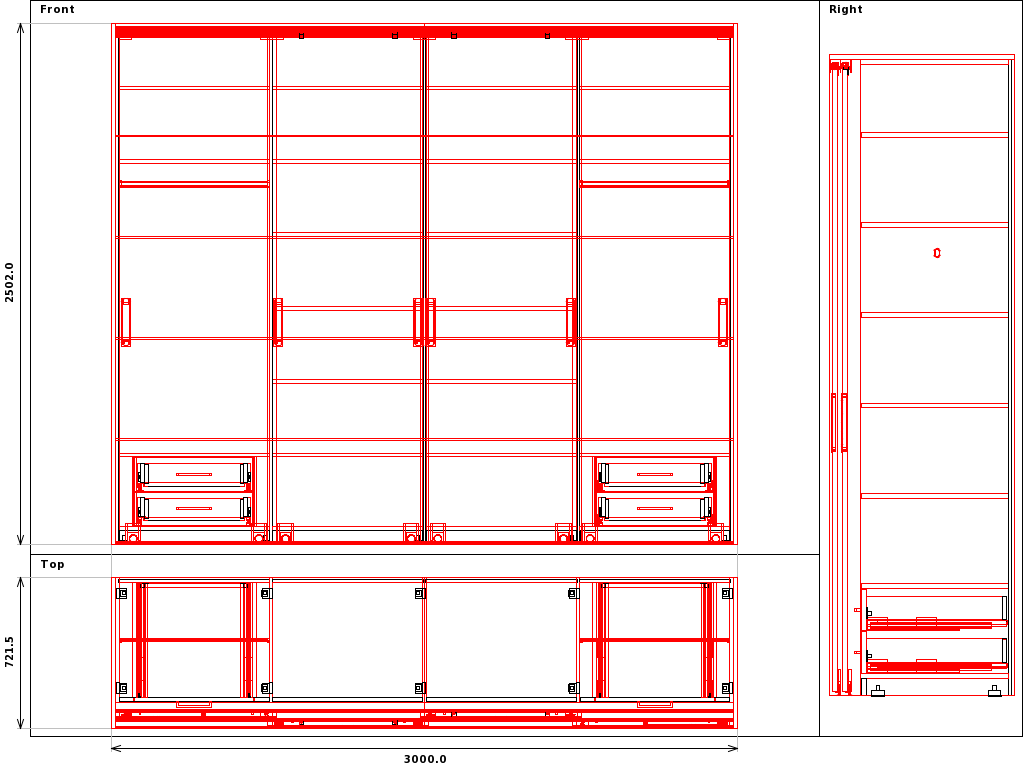
Task: Select the 2502.0 height dimension text
Action: pos(10,282)
